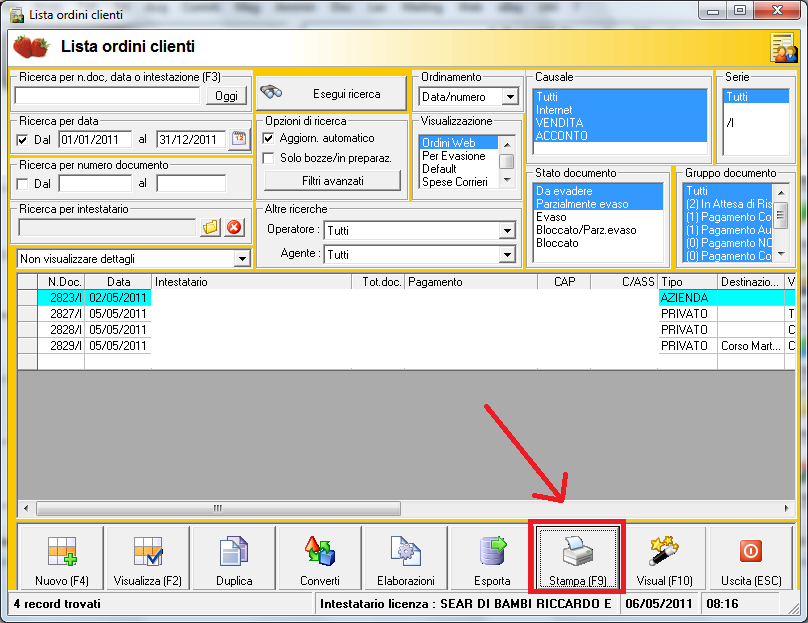
Task: Open the Ordinamento Data/numero dropdown
Action: point(510,97)
